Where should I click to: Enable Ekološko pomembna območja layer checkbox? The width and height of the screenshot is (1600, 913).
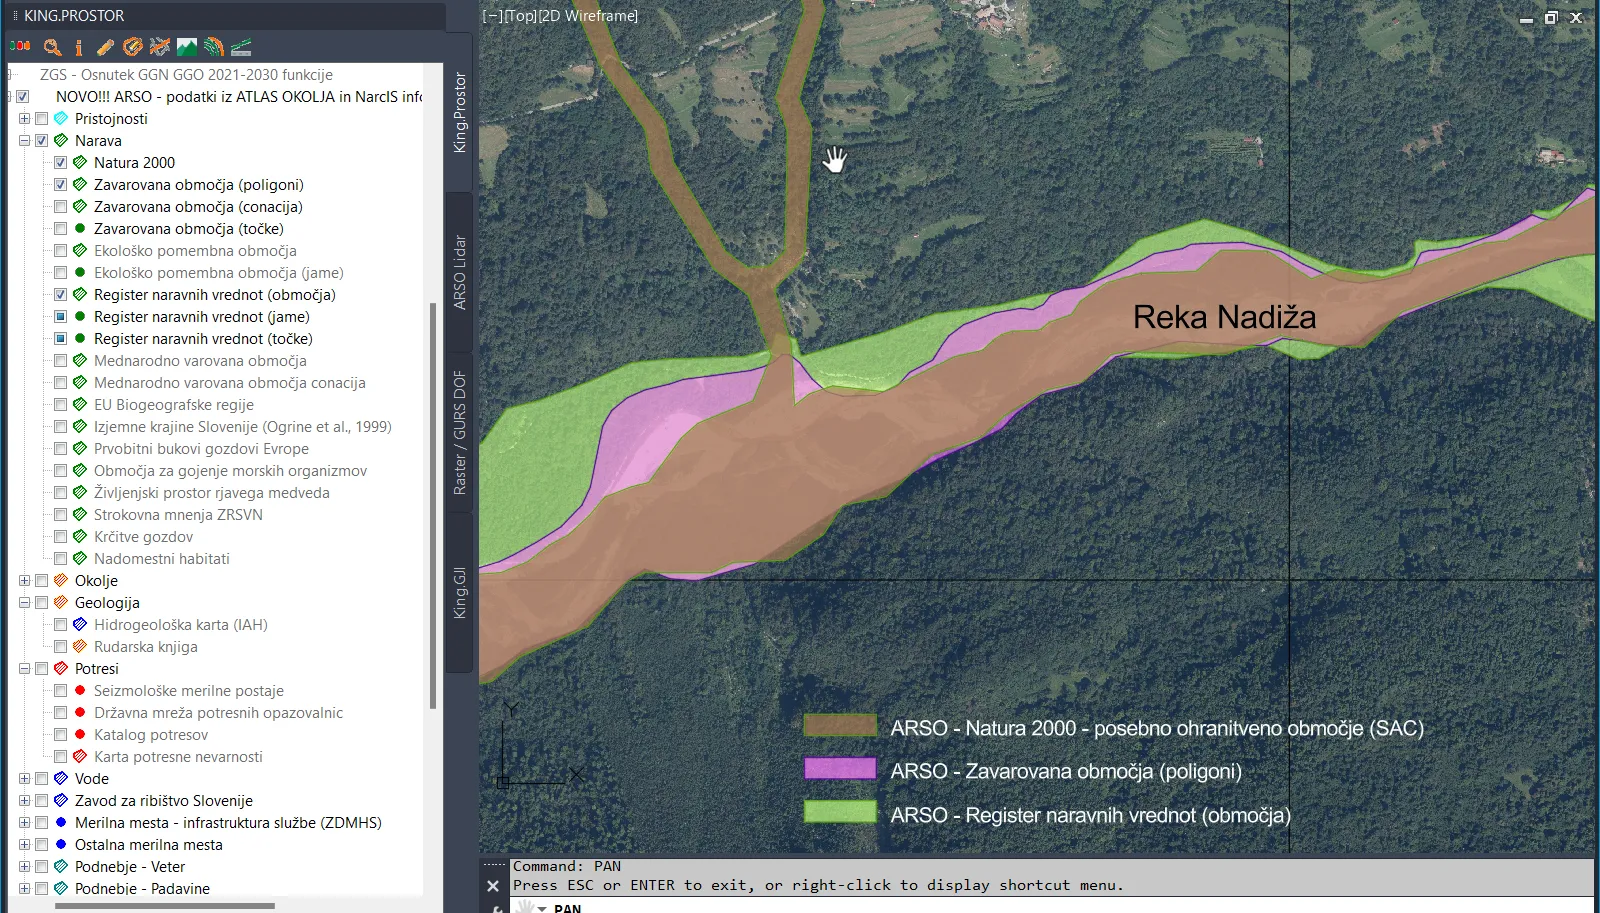61,251
